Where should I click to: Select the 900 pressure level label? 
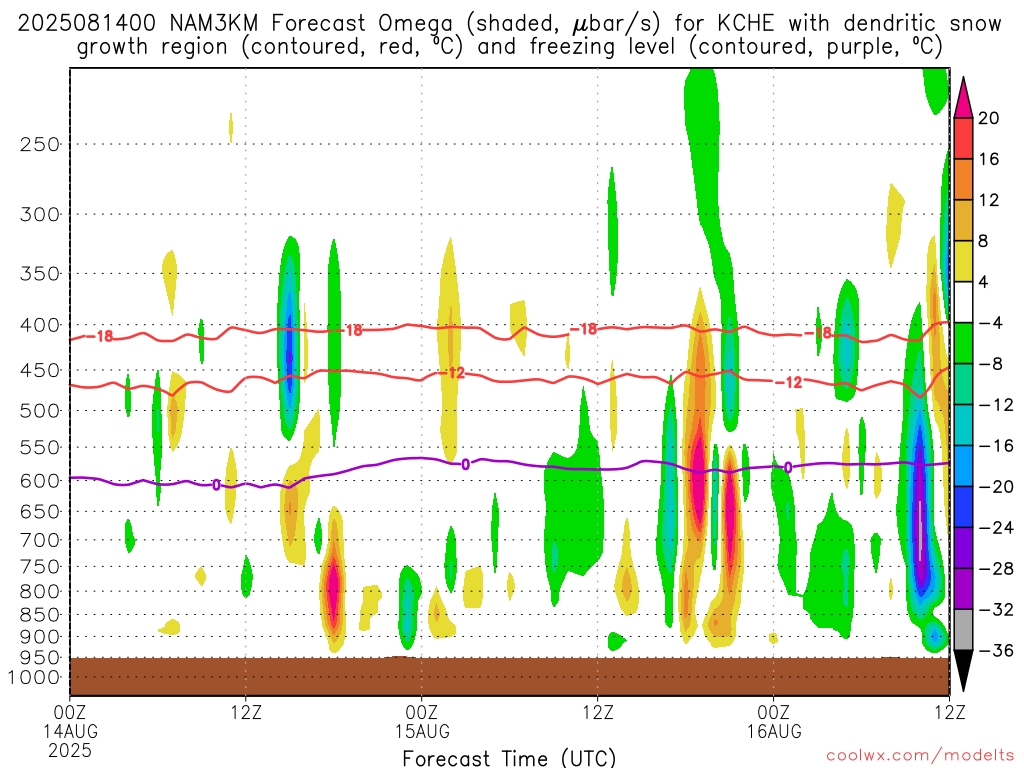(40, 637)
